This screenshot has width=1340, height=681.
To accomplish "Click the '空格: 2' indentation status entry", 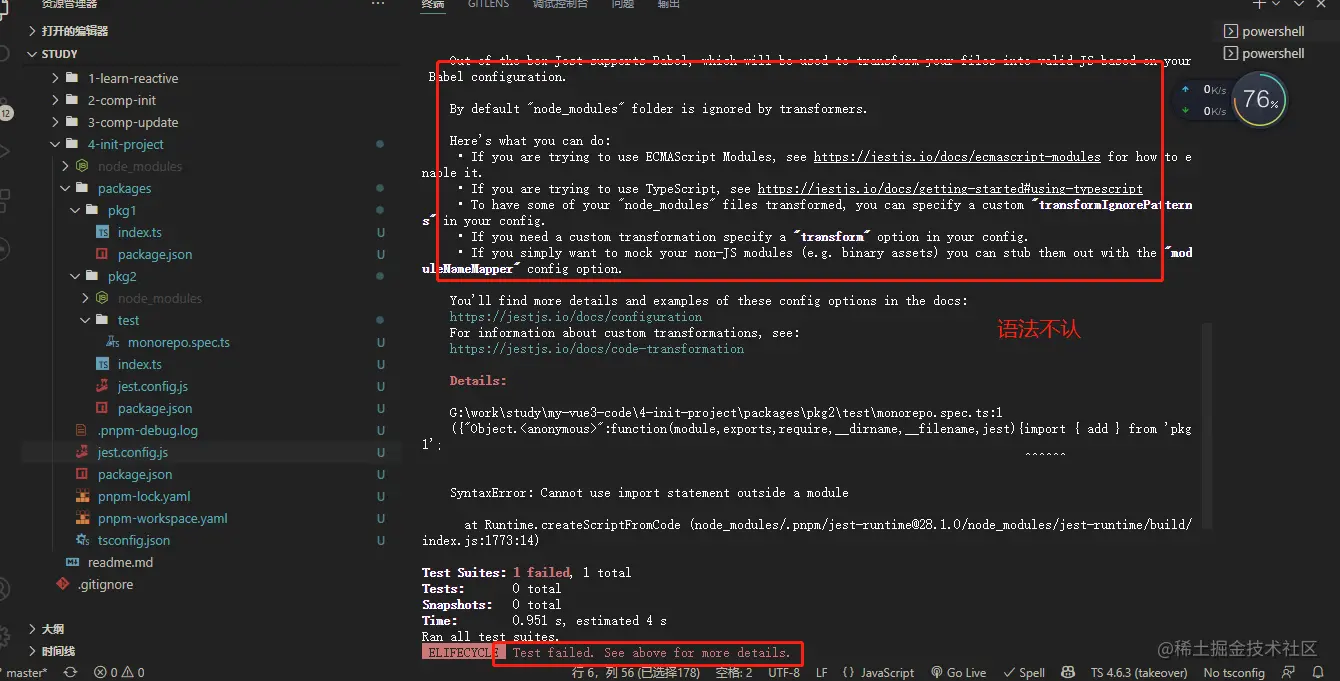I will (x=734, y=673).
